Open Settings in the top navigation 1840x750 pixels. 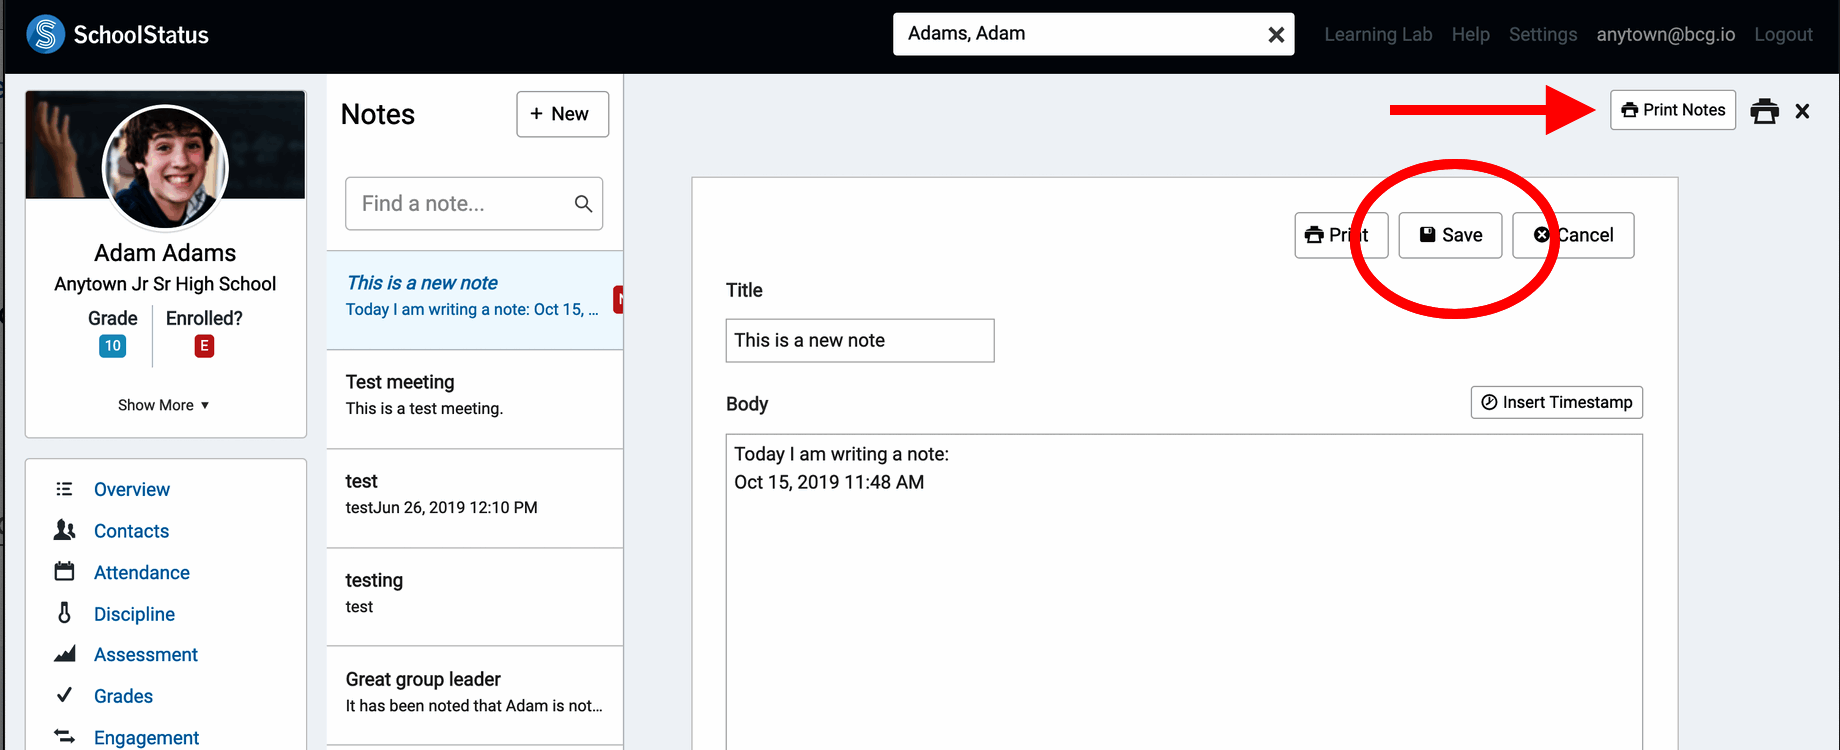click(x=1542, y=35)
